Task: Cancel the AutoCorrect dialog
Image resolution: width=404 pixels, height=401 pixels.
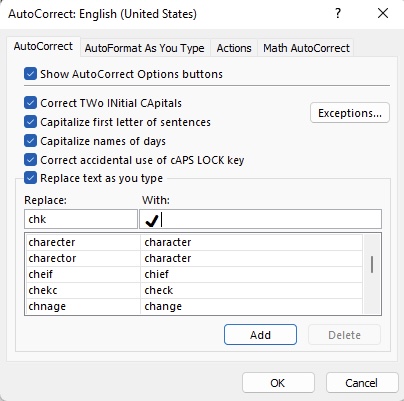Action: click(362, 383)
